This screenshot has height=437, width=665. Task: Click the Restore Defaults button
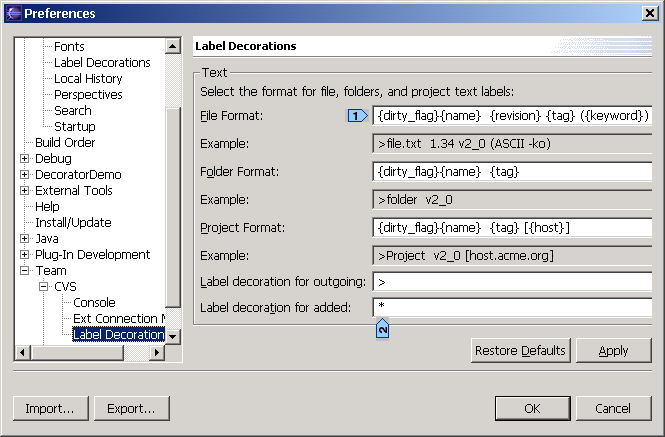point(520,350)
